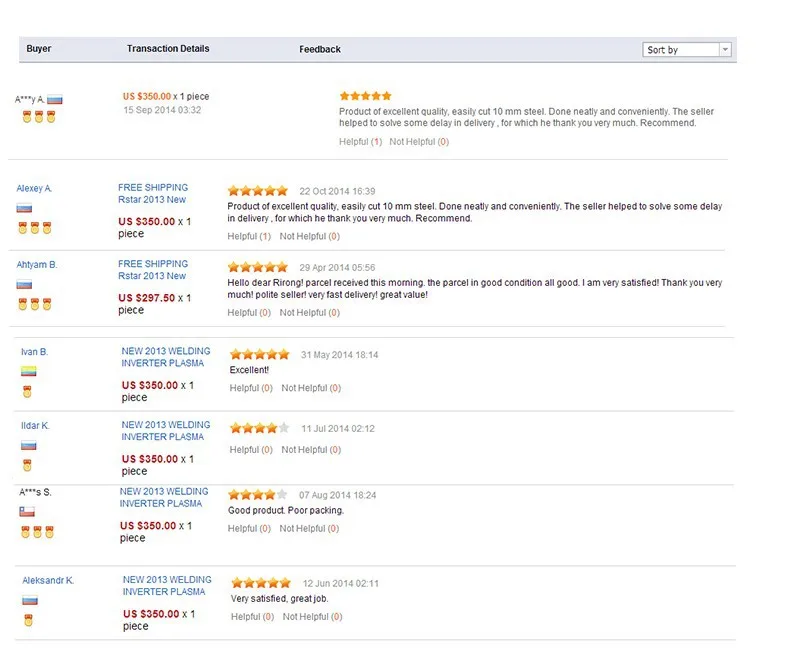Open Ivan B.'s NEW 2013 WELDING INVERTER PLASMA link

click(166, 357)
